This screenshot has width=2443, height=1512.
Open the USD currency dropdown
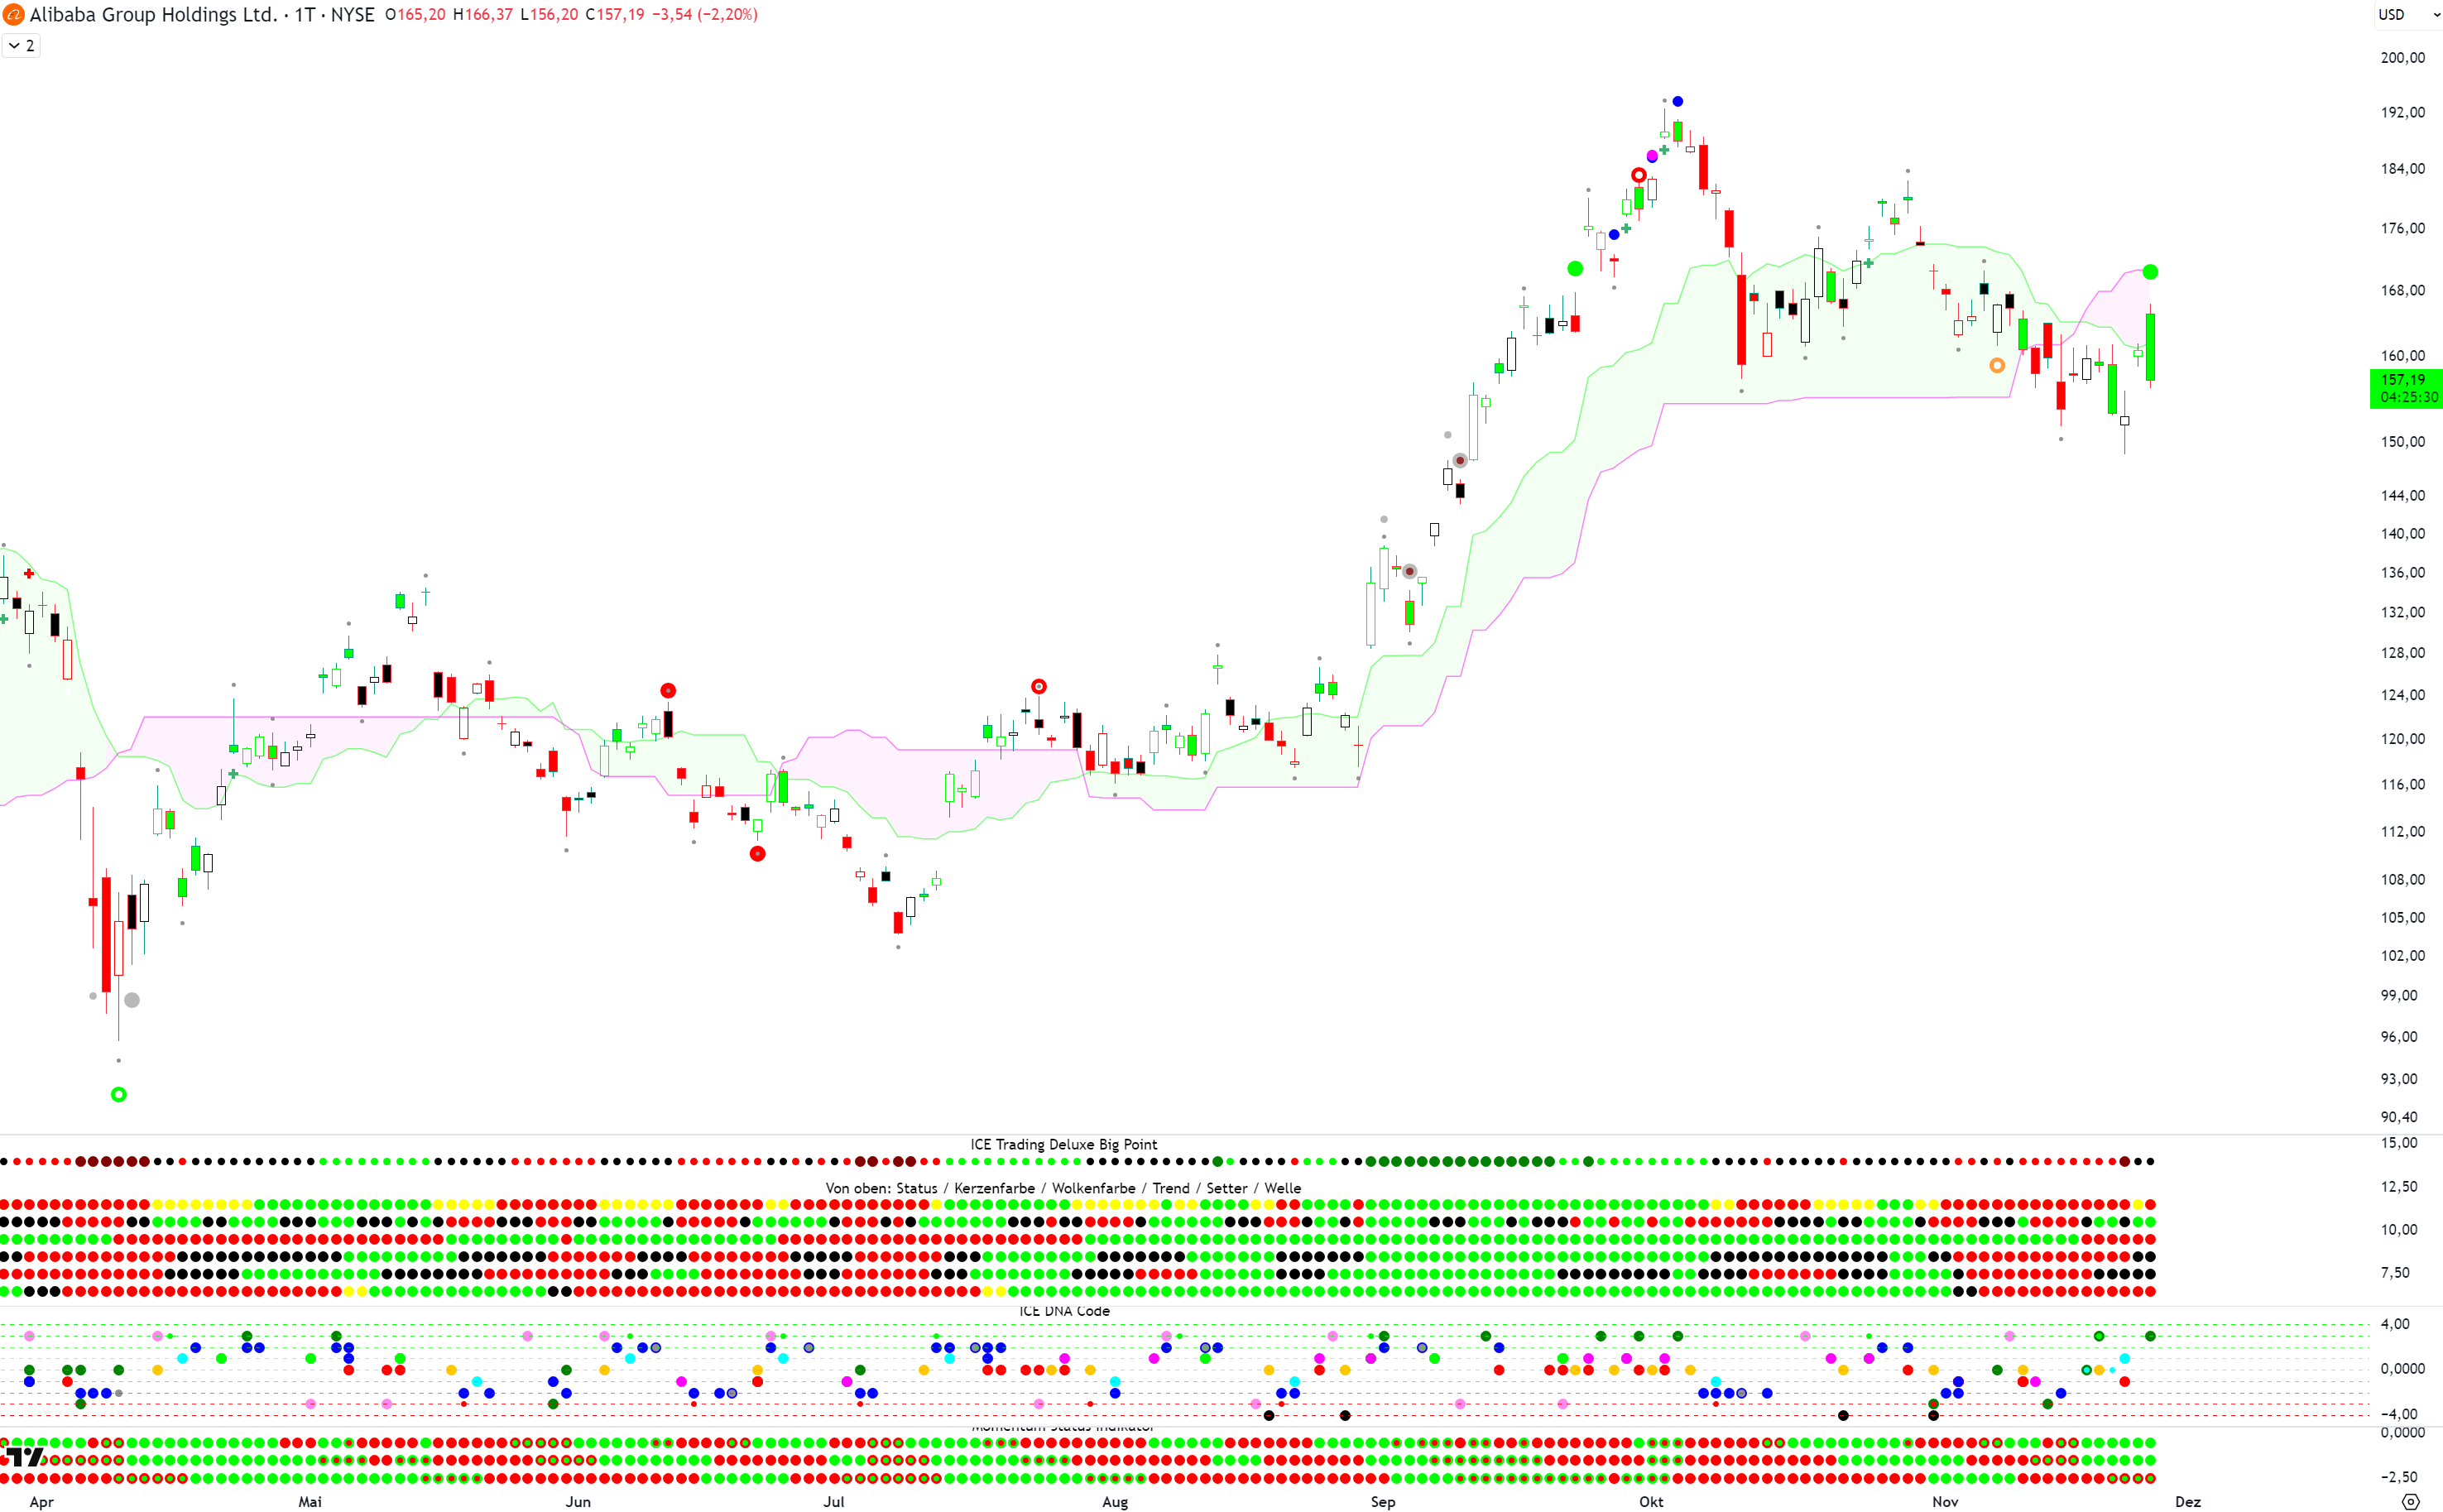tap(2392, 15)
